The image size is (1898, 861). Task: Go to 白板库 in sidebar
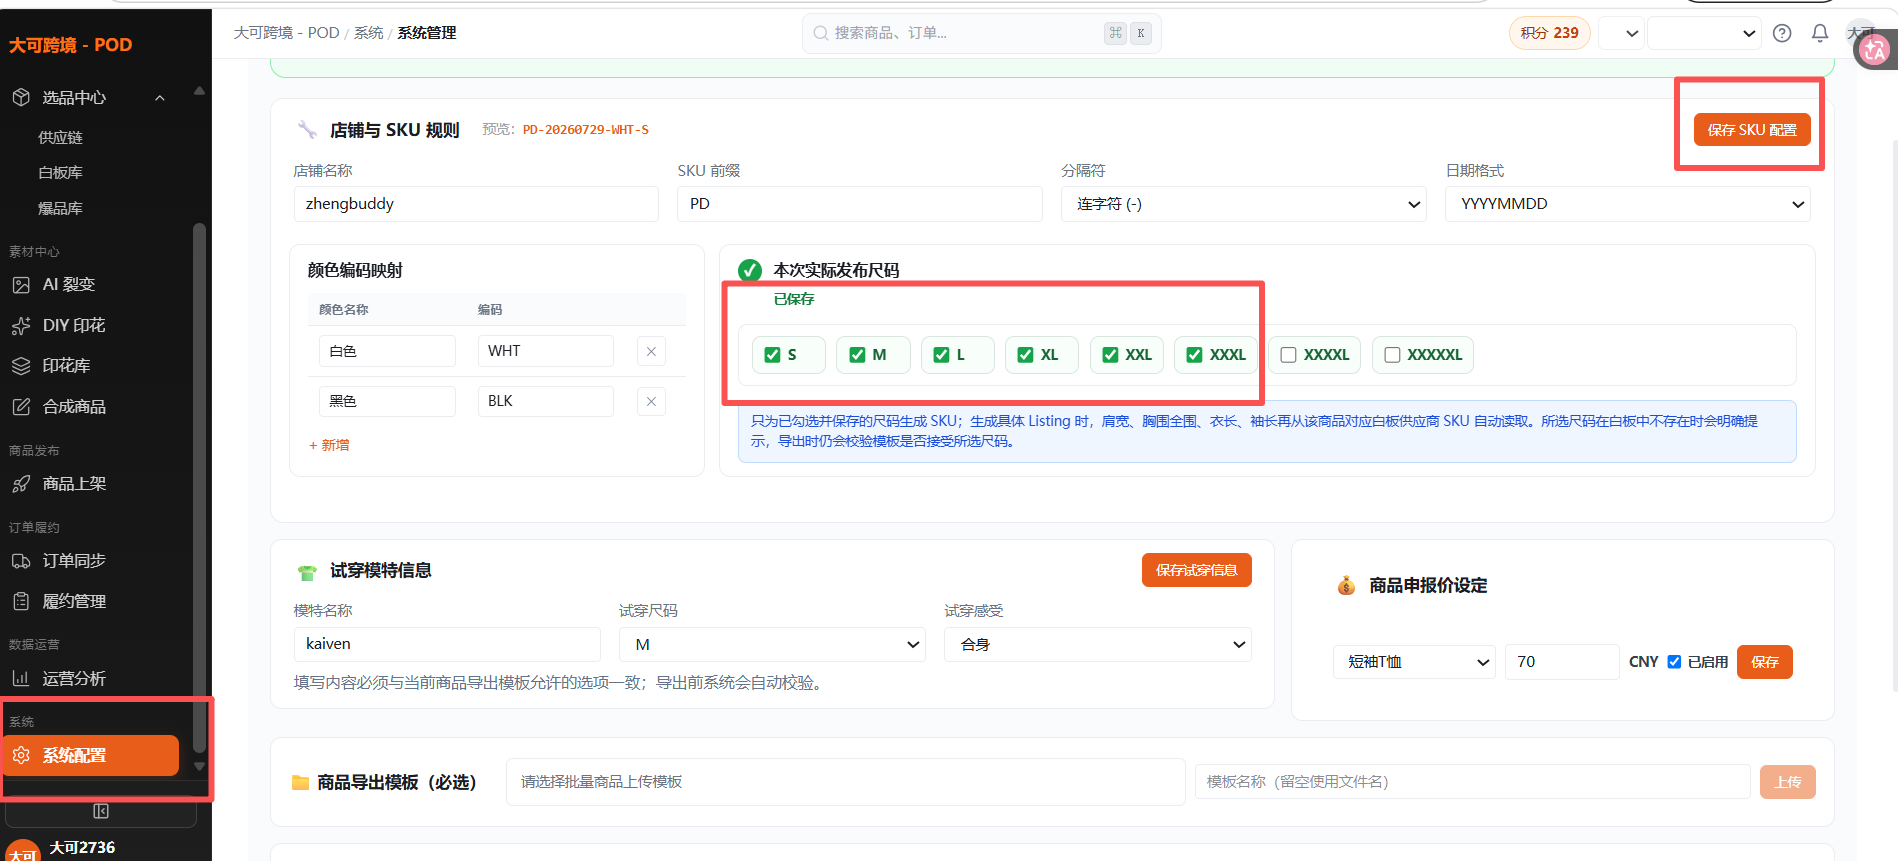(60, 173)
